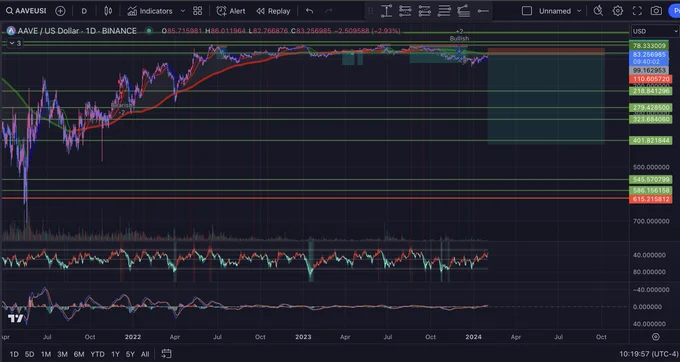Set range to 1Y
The height and width of the screenshot is (362, 680).
(115, 354)
